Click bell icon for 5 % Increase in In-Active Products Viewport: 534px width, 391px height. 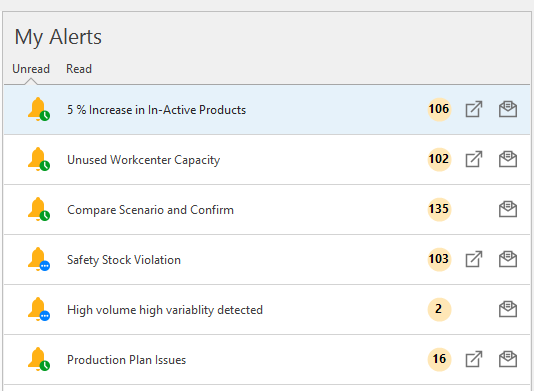click(39, 109)
